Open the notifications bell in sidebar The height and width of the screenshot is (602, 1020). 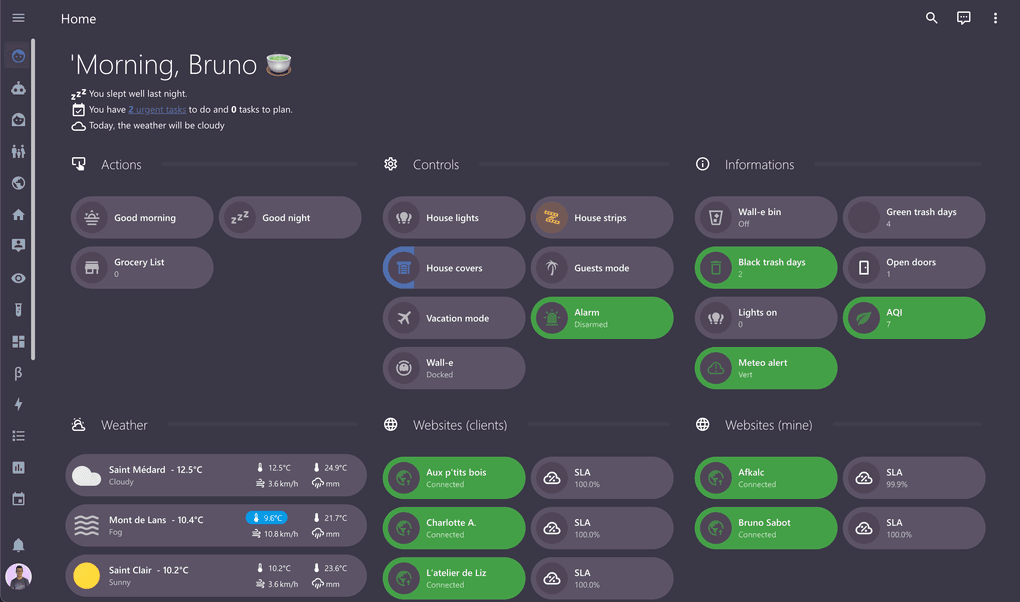coord(18,545)
